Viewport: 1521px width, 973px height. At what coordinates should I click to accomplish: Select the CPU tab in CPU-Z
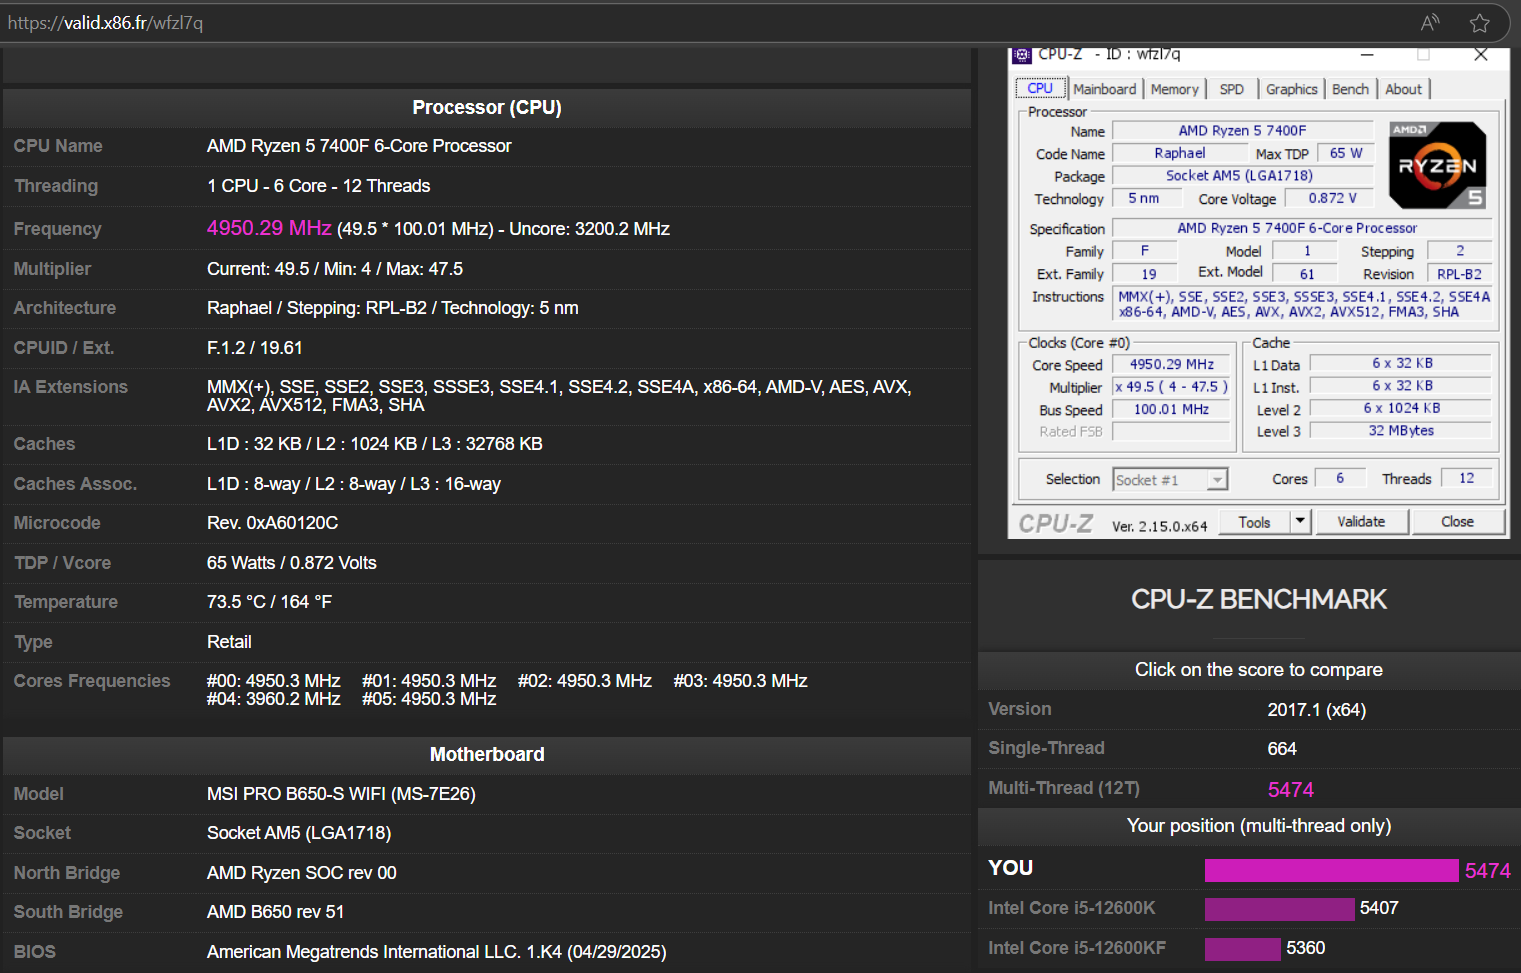pos(1040,88)
